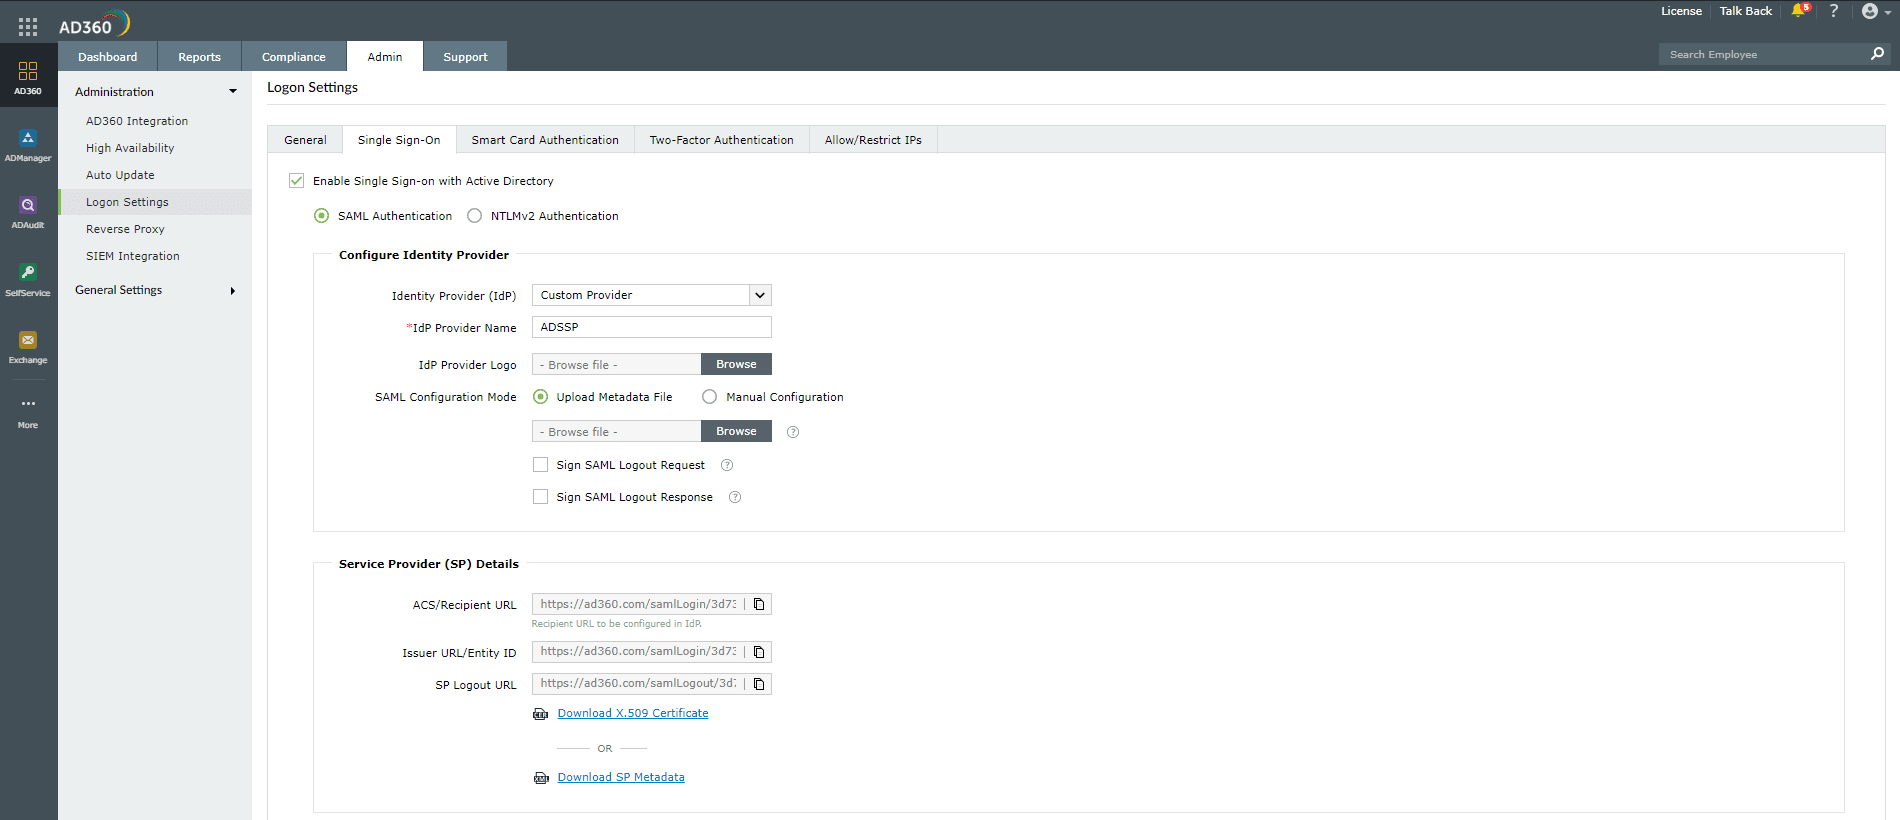
Task: Copy the ACS/Recipient URL
Action: [759, 604]
